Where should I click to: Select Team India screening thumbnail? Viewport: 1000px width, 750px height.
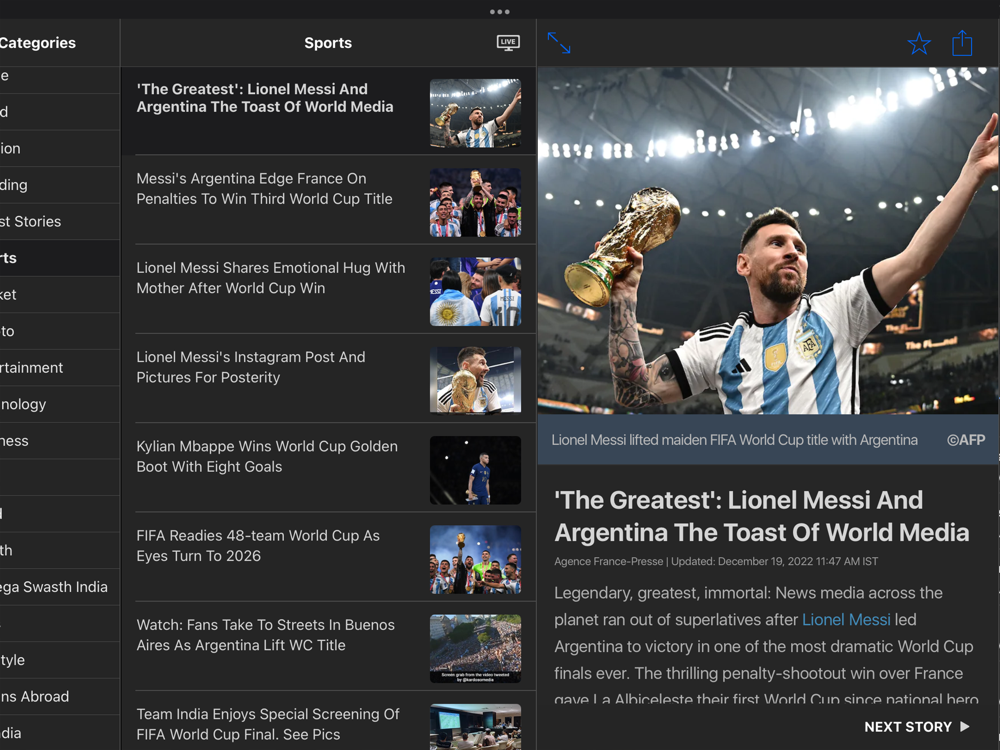(475, 726)
